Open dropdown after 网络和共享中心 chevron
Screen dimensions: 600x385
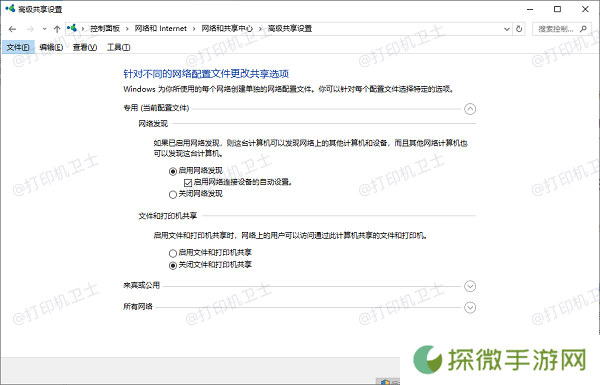pos(260,29)
